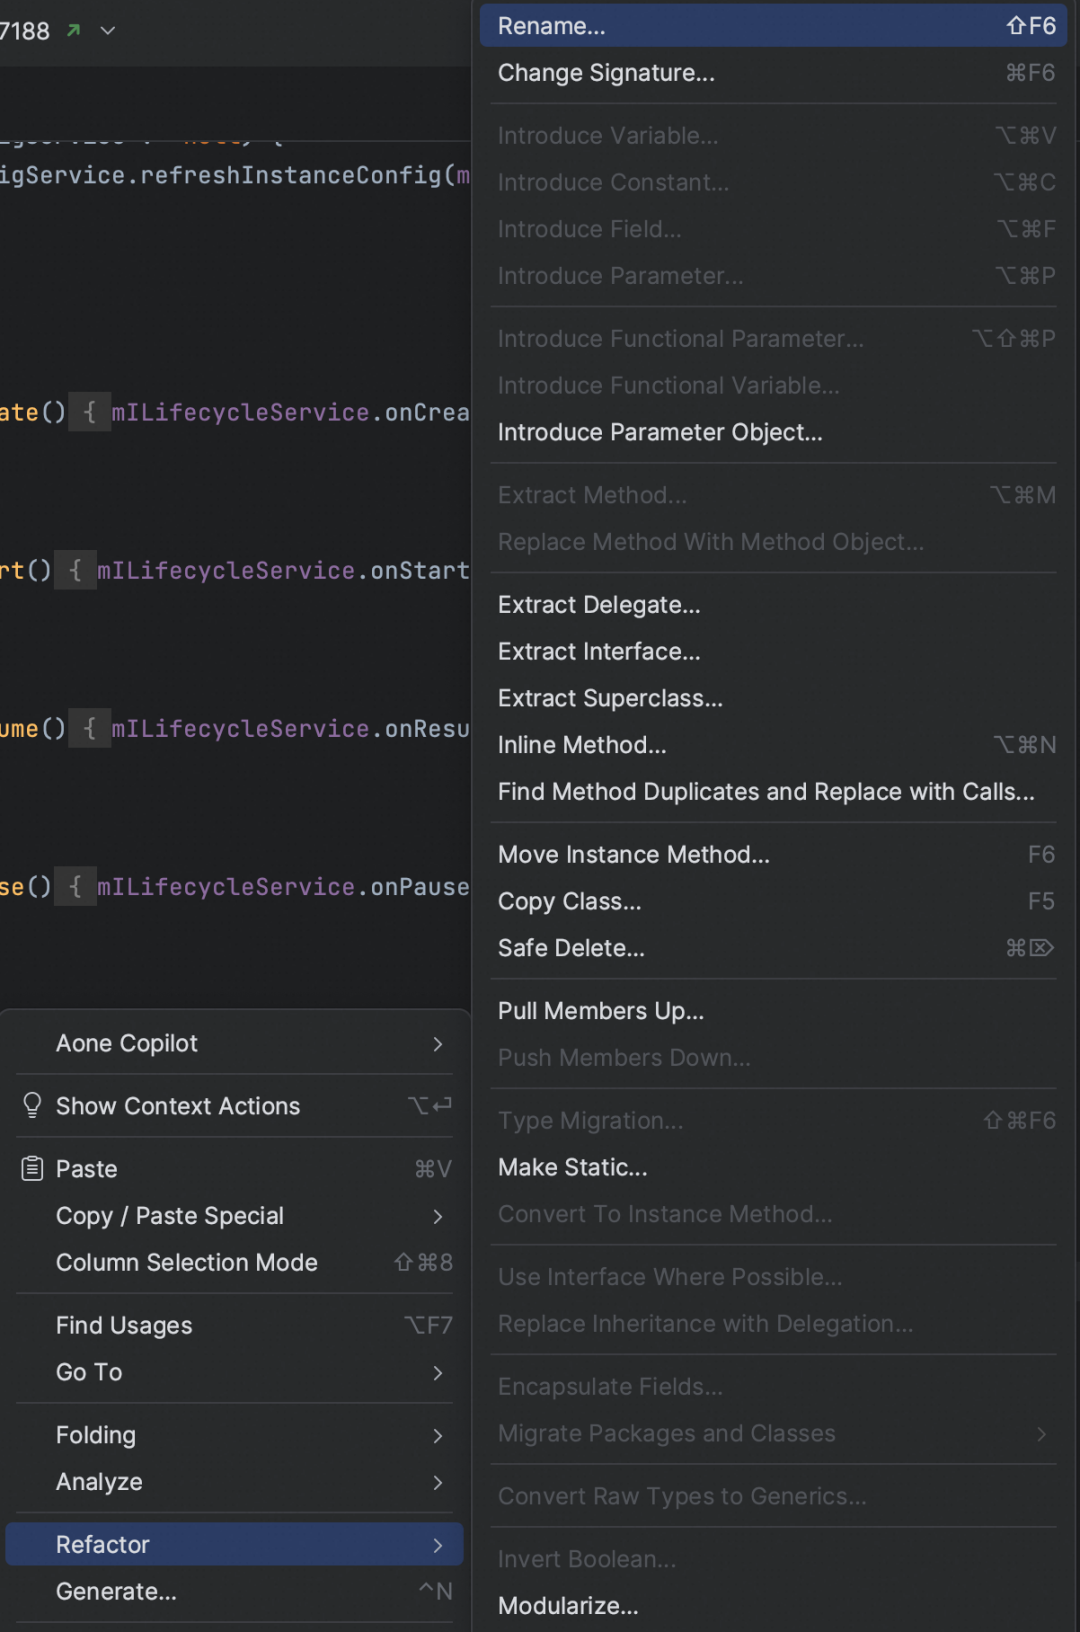Viewport: 1080px width, 1632px height.
Task: Expand the Migrate Packages and Classes arrow
Action: click(1041, 1433)
